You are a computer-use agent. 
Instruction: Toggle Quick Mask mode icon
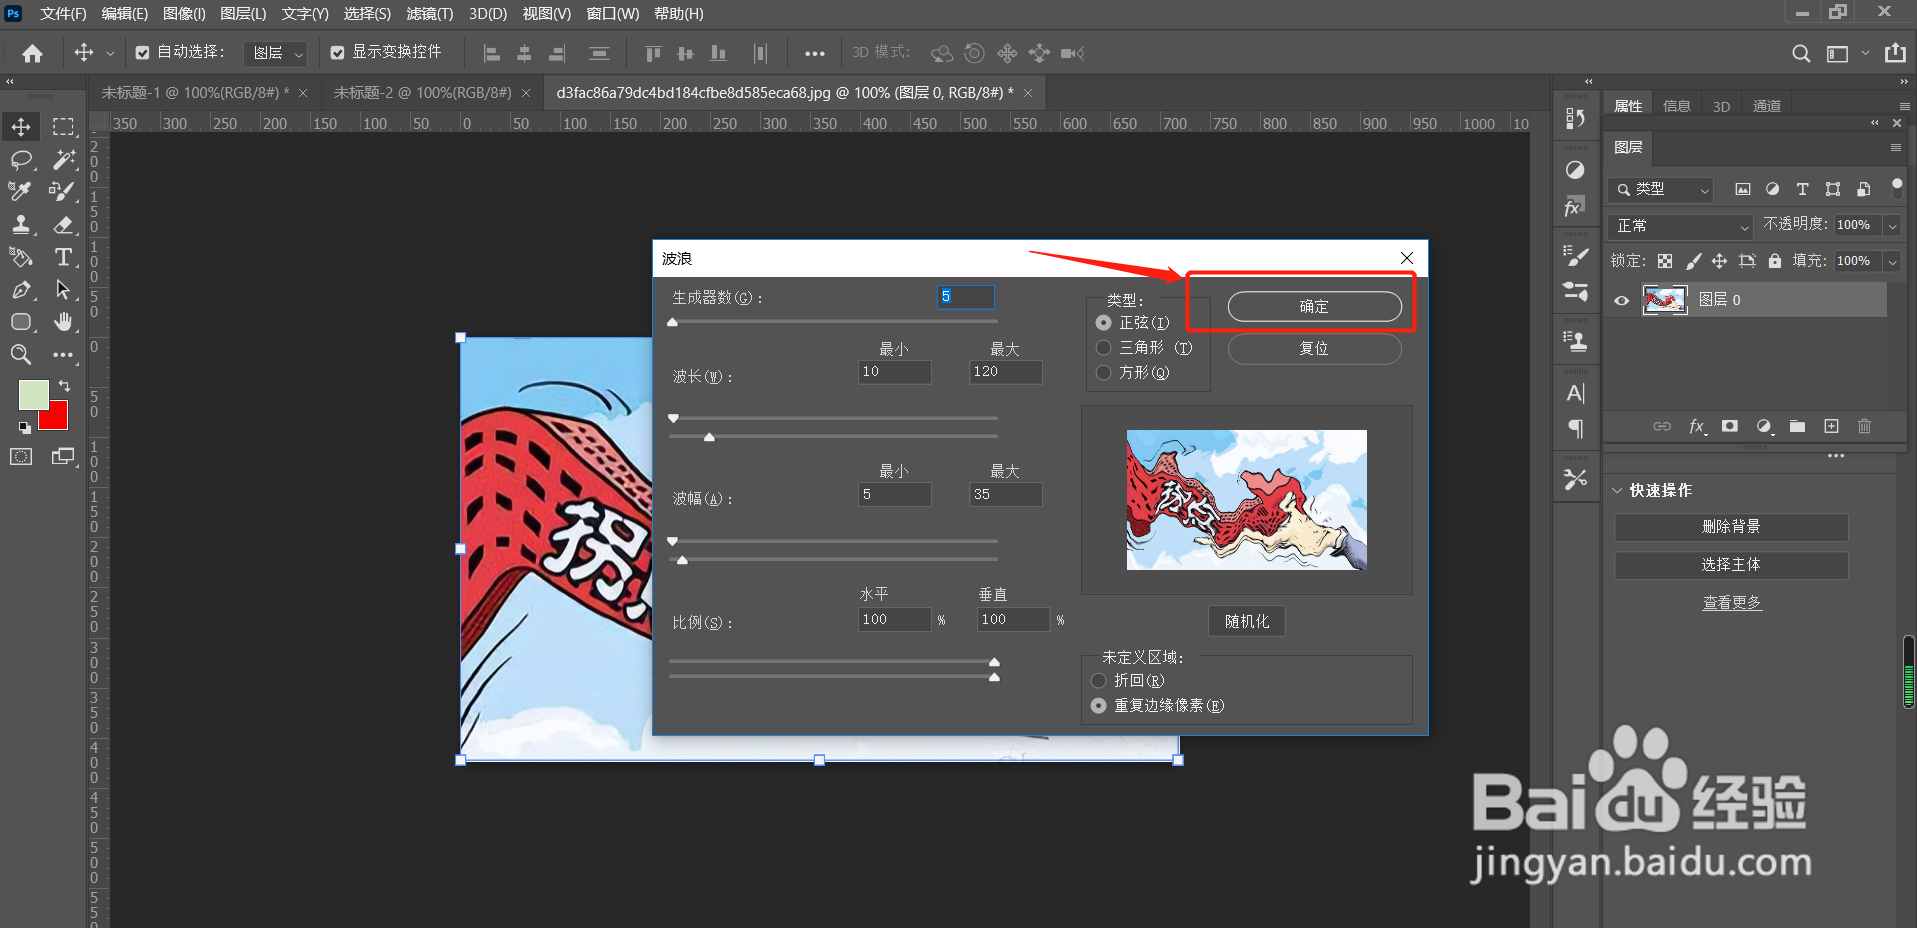[x=21, y=457]
